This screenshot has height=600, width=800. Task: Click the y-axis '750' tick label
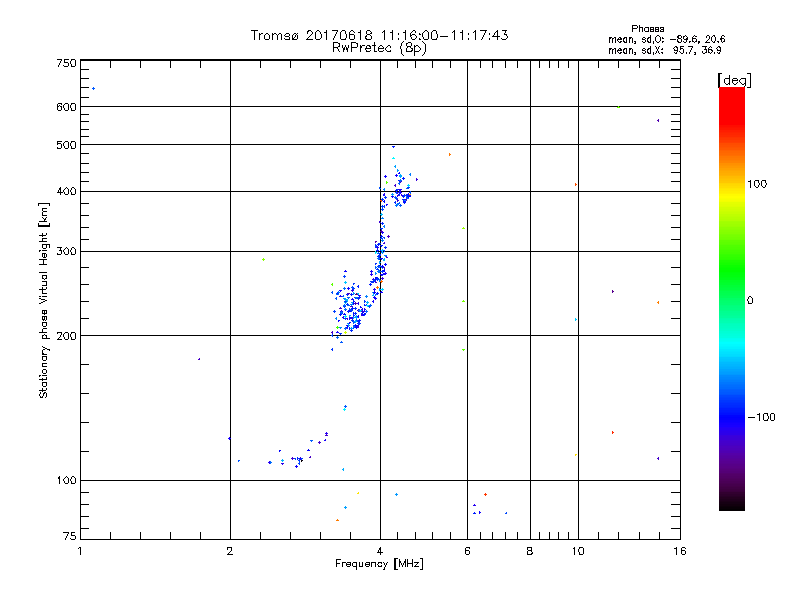pyautogui.click(x=66, y=63)
